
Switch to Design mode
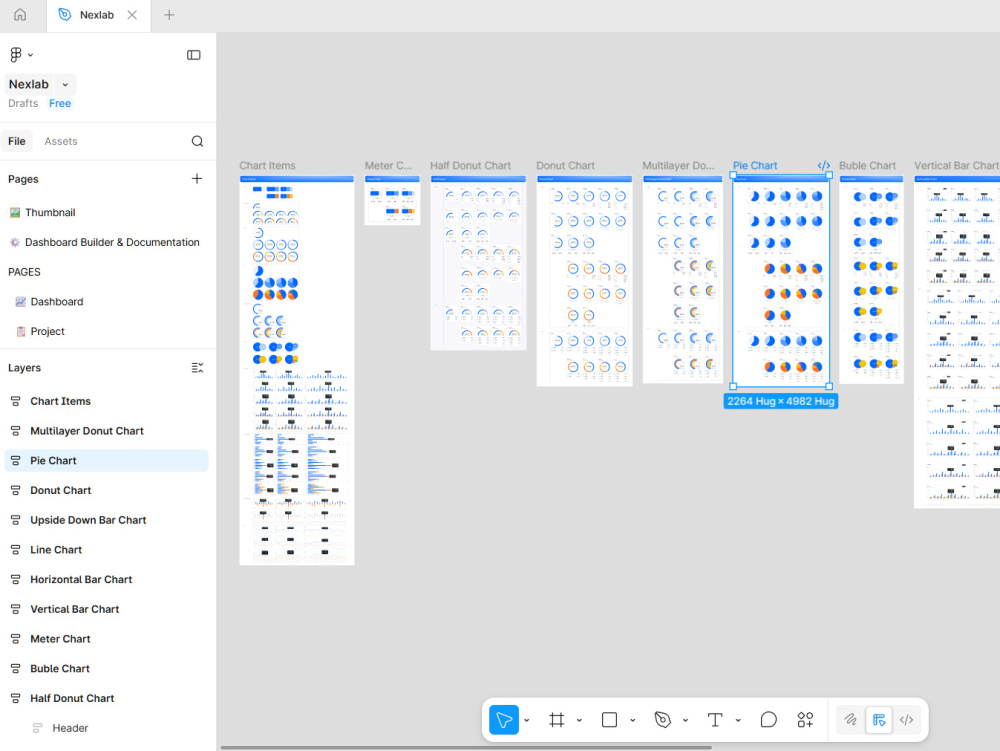pos(879,720)
